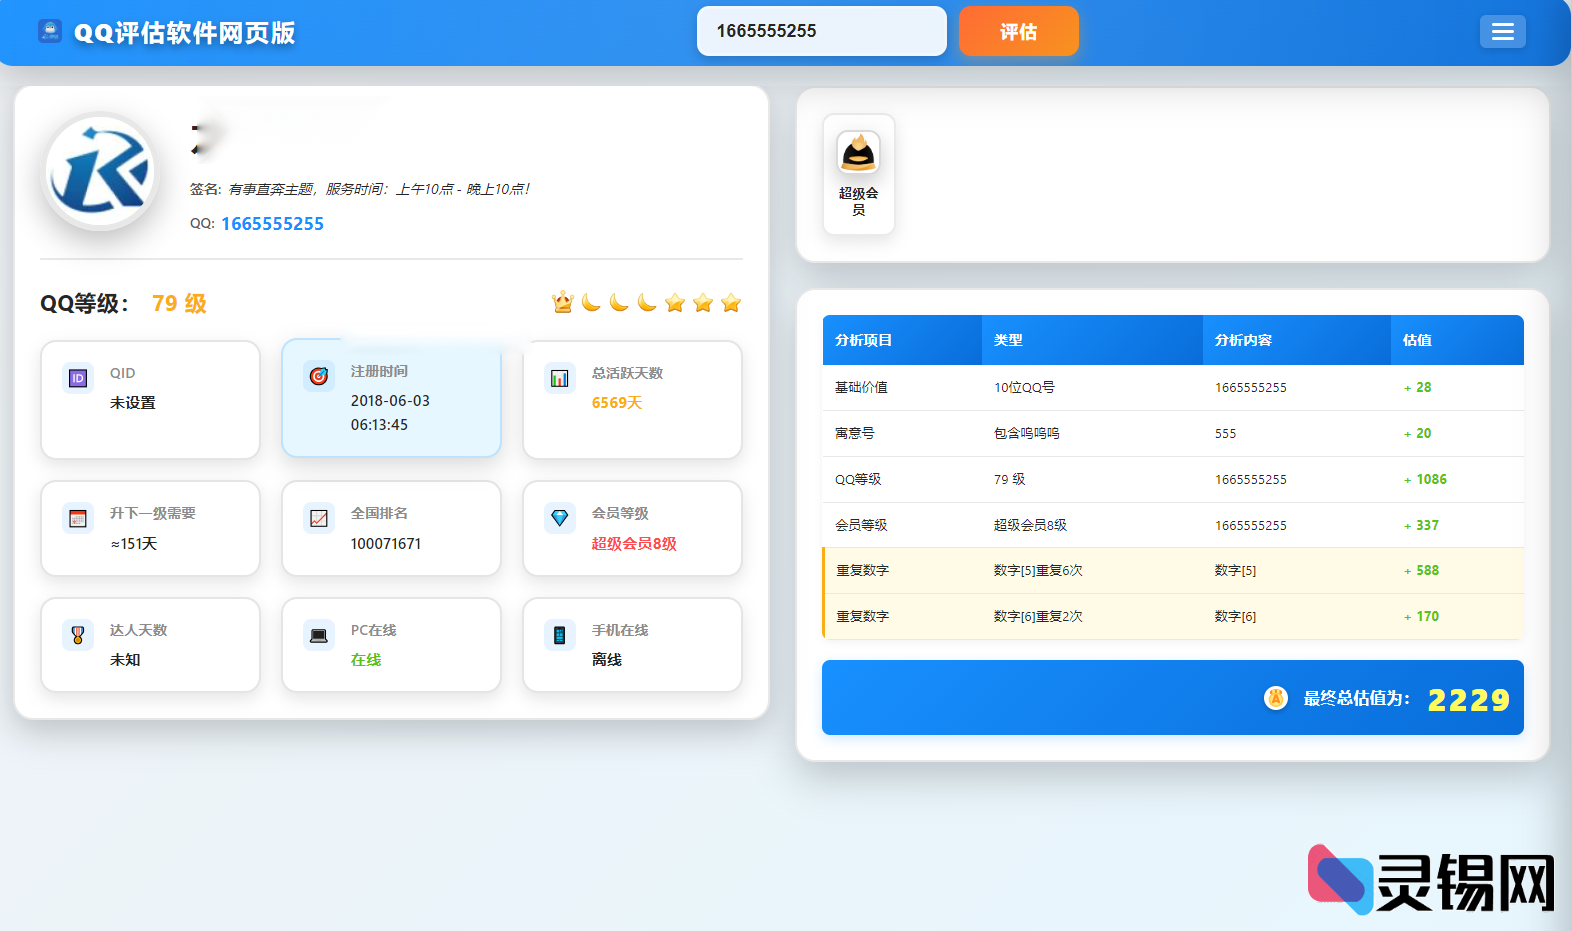Click the ≈151天 value

tap(134, 544)
